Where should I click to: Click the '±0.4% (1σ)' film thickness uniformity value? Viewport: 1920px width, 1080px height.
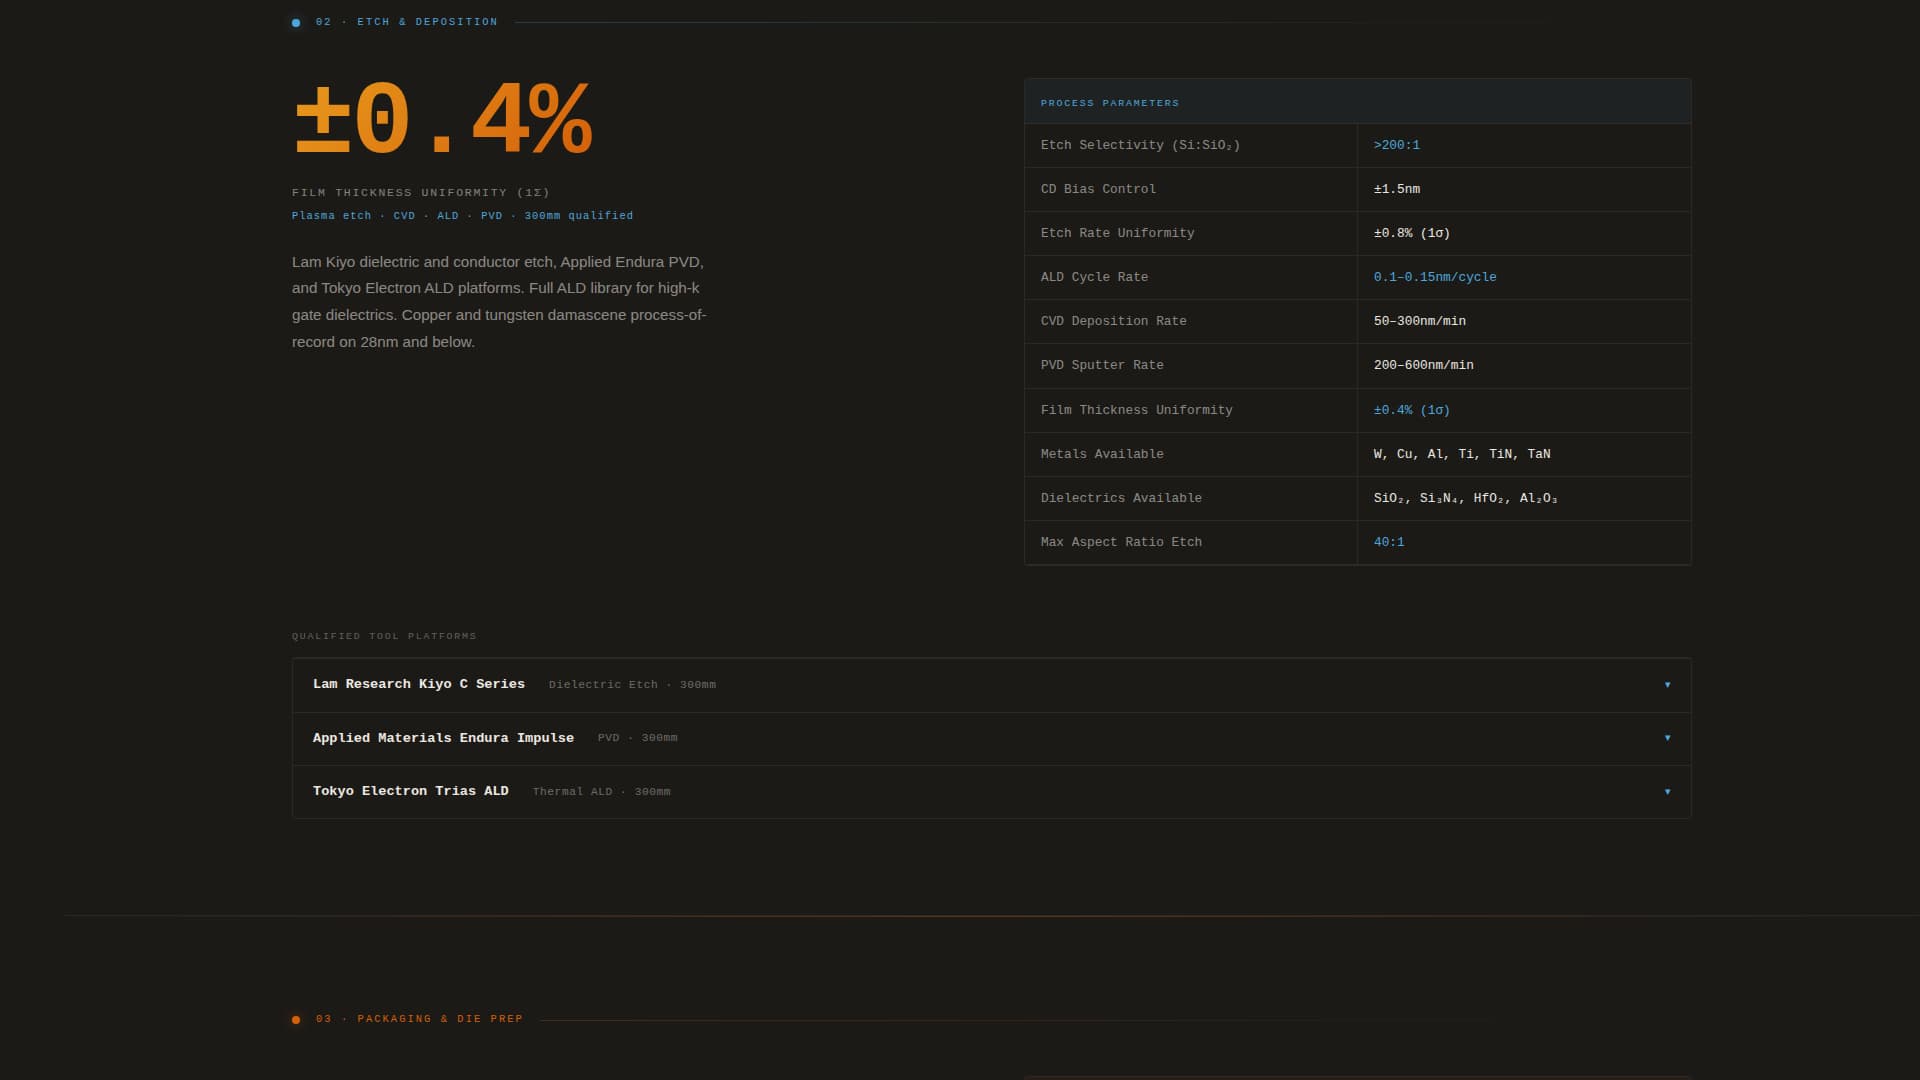click(1410, 409)
